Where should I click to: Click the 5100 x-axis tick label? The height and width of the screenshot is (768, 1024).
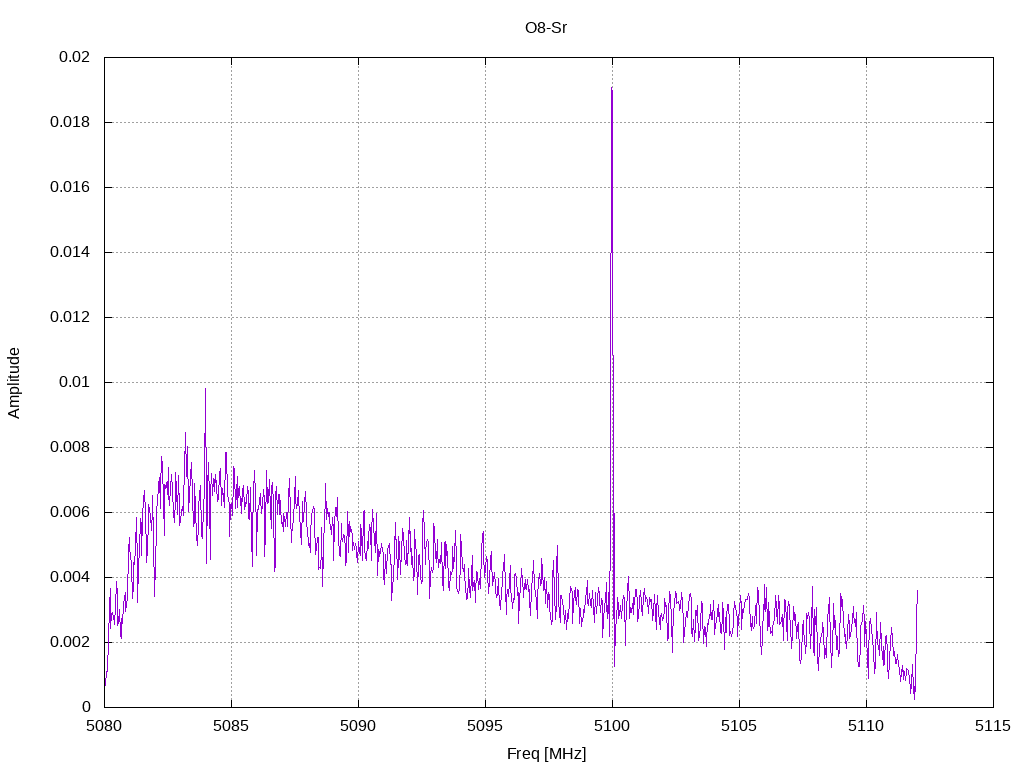[x=613, y=726]
